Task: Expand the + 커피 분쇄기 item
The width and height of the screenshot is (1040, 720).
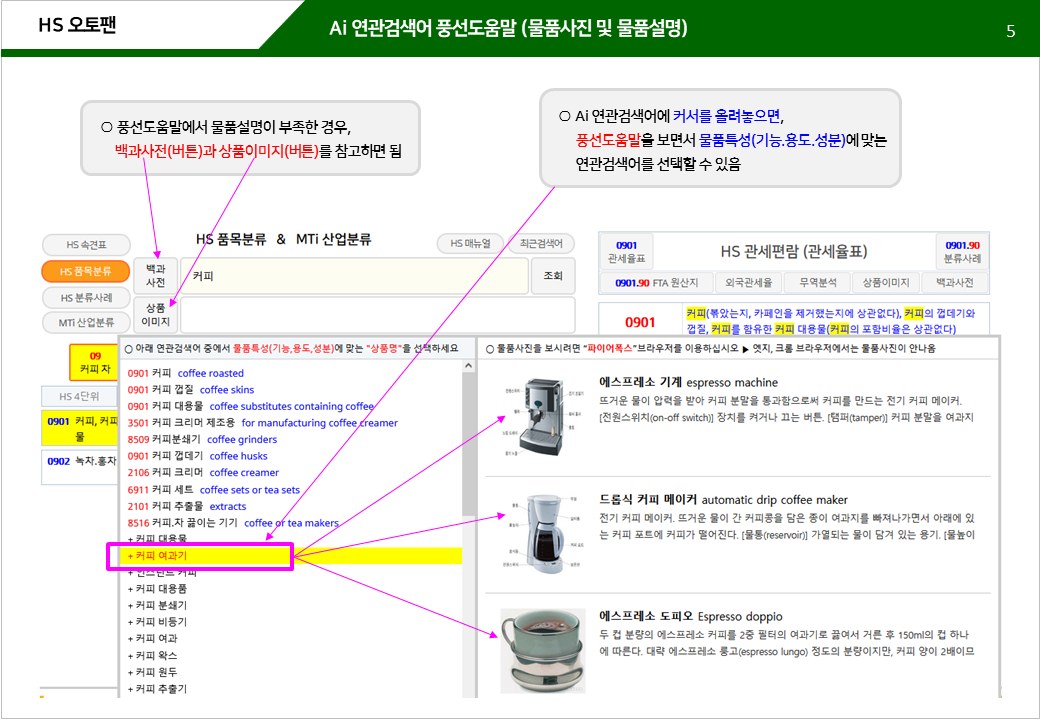Action: coord(157,605)
